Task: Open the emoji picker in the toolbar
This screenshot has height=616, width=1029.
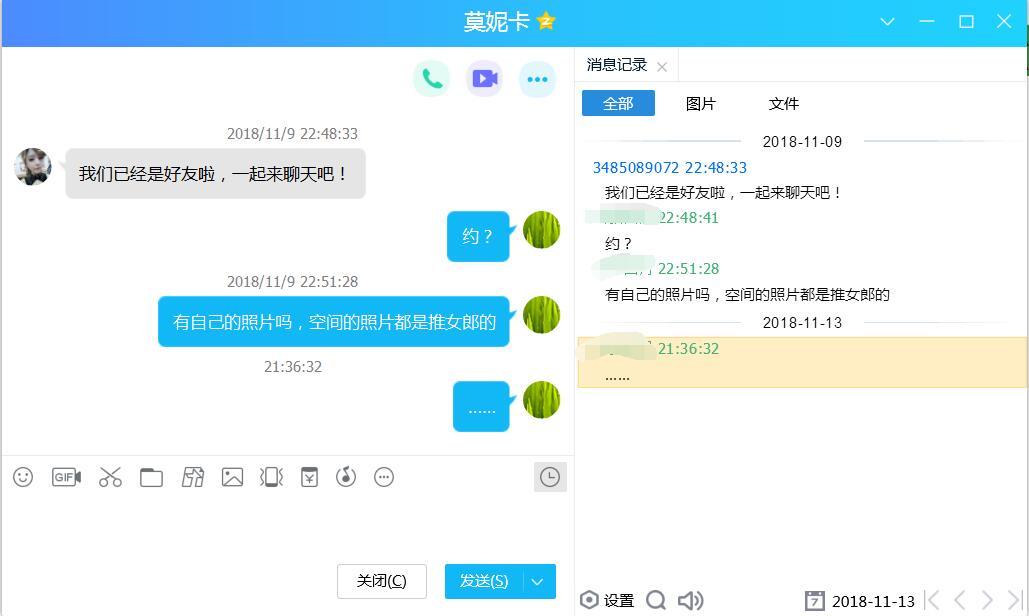Action: [x=23, y=477]
